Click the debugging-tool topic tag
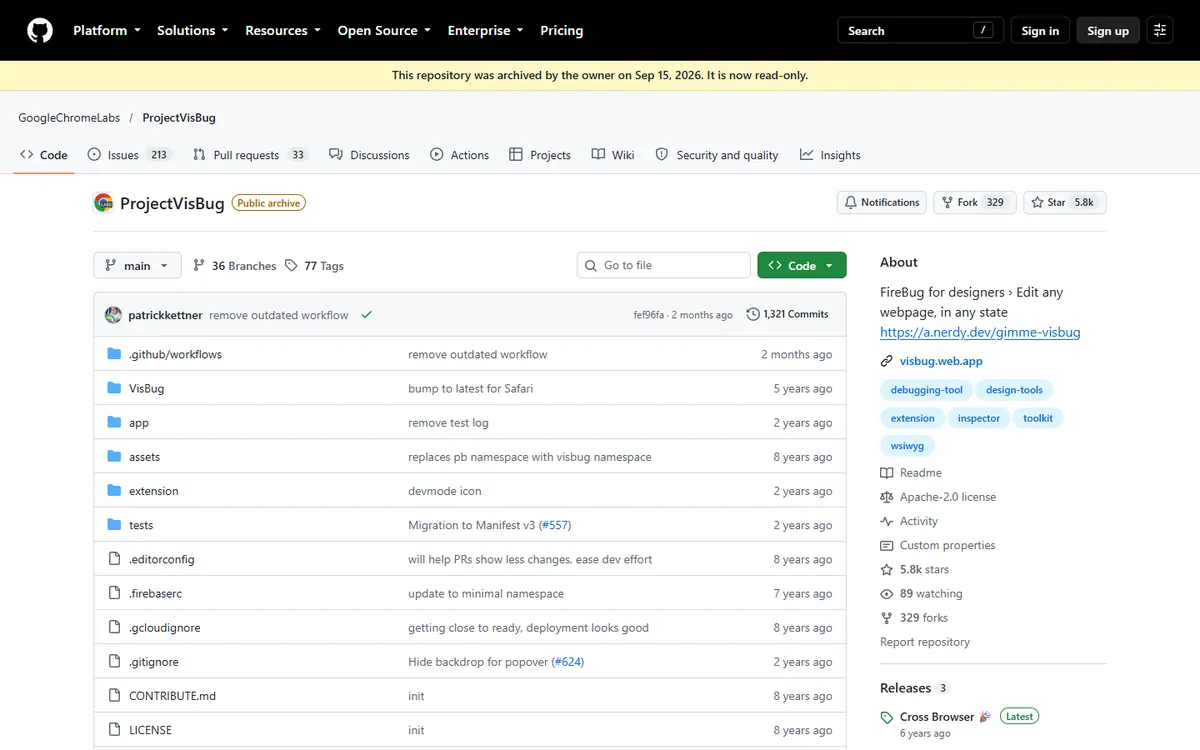 click(927, 390)
